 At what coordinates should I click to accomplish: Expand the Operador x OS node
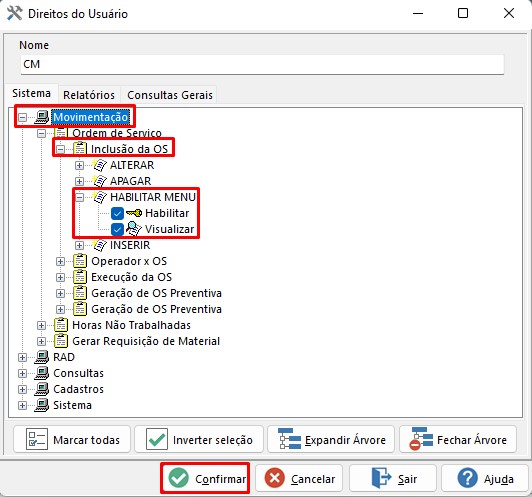point(60,261)
